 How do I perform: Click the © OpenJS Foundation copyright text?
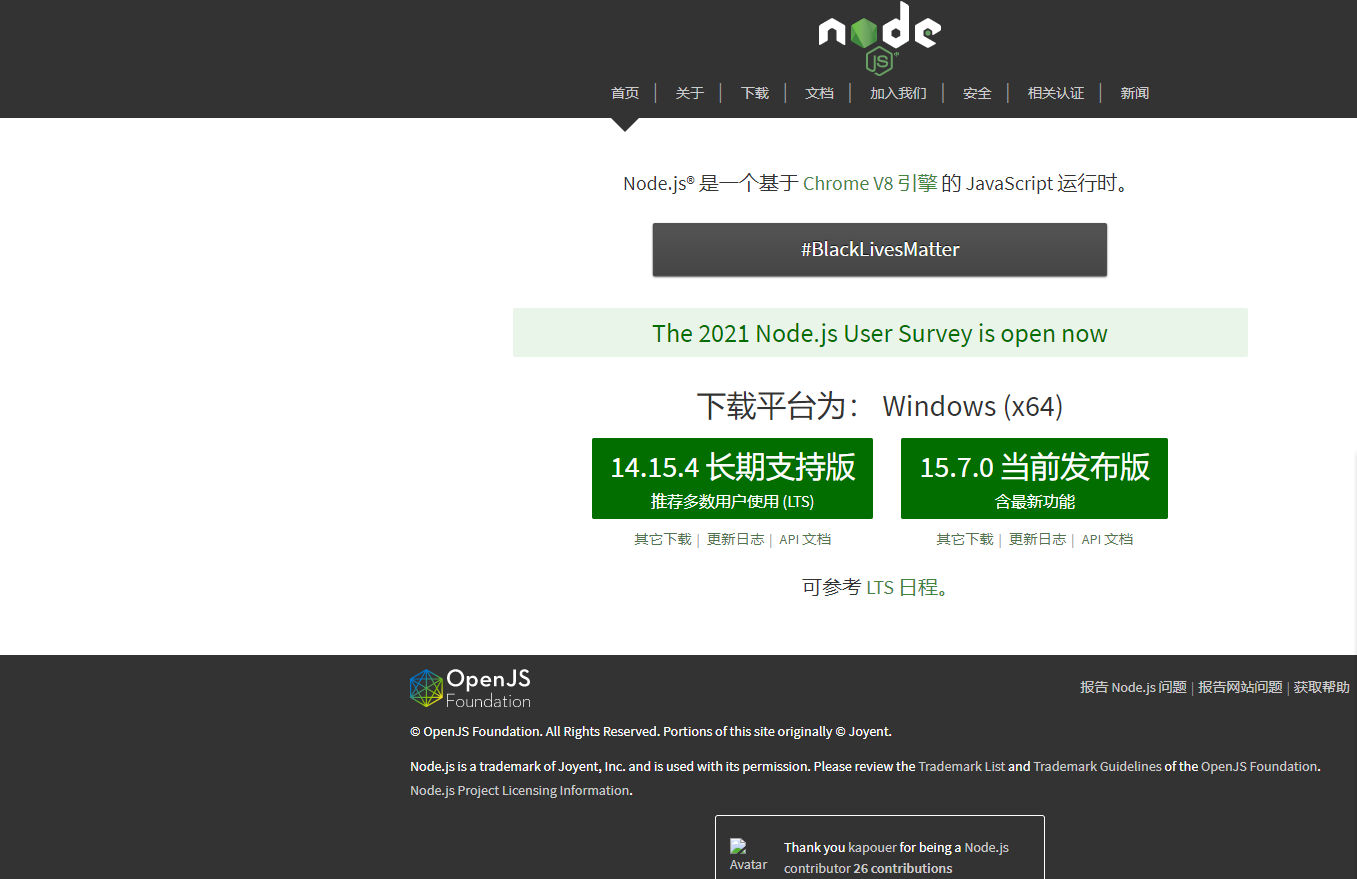(650, 731)
